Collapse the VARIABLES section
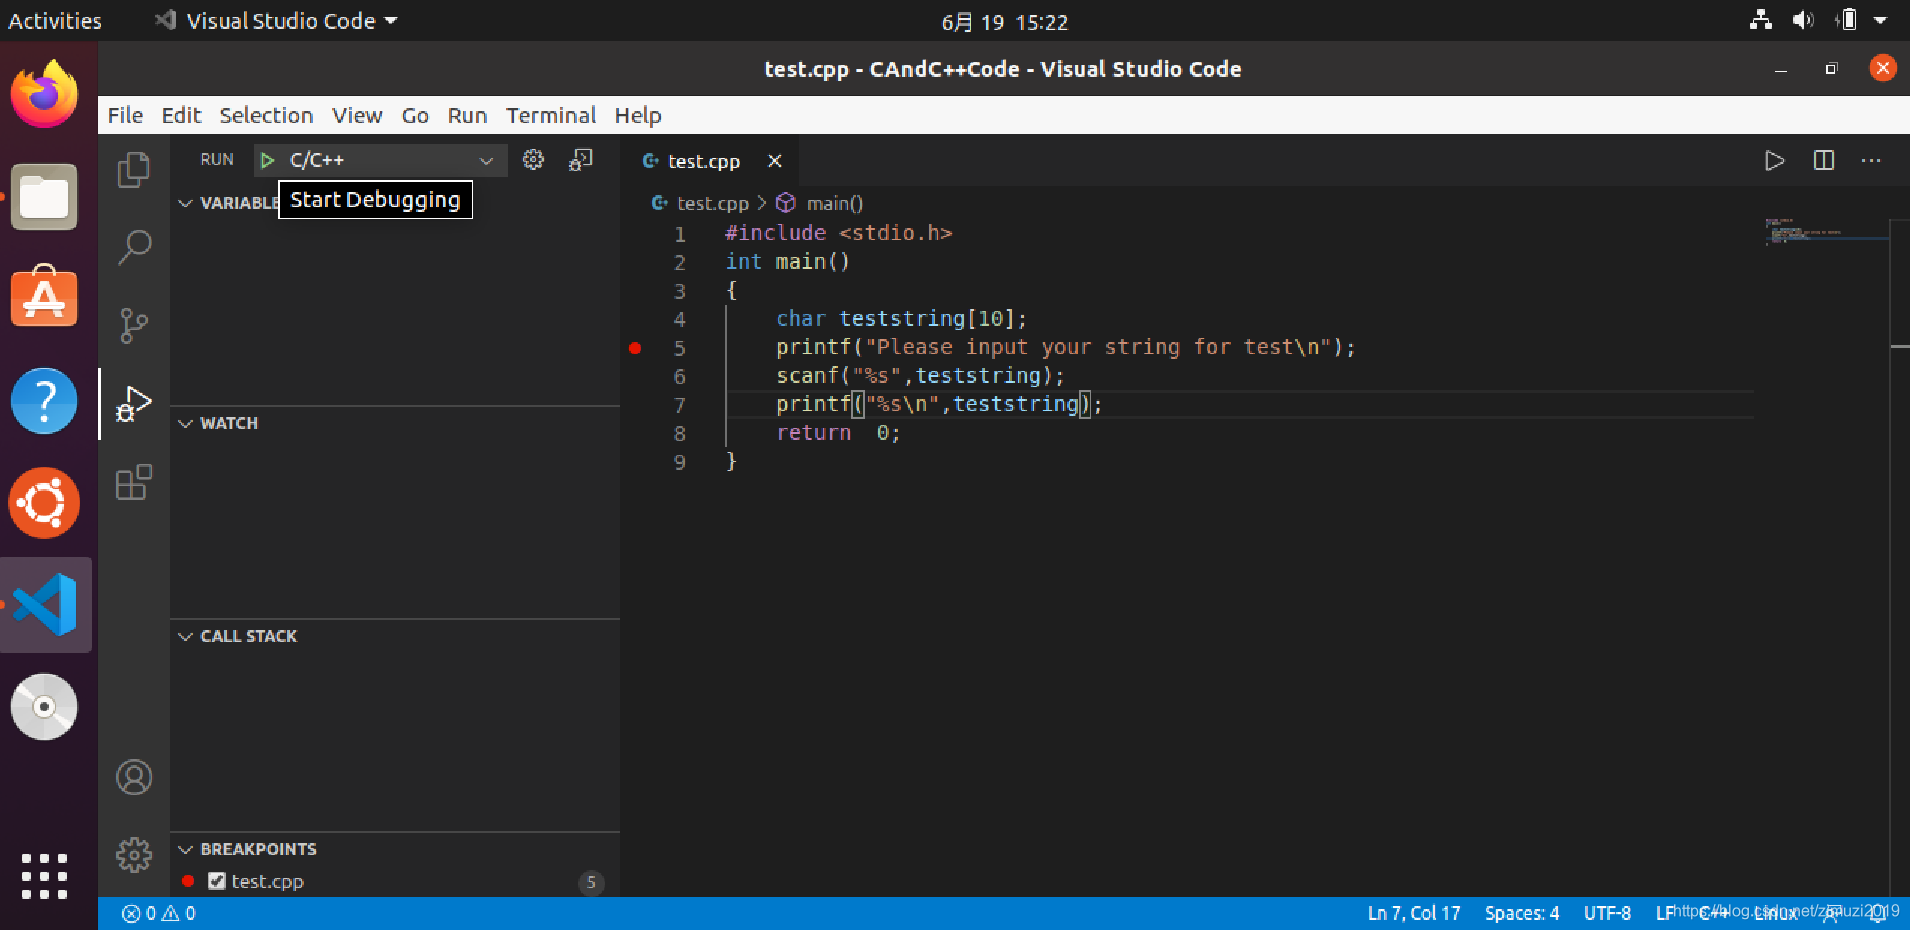This screenshot has width=1910, height=930. coord(185,203)
